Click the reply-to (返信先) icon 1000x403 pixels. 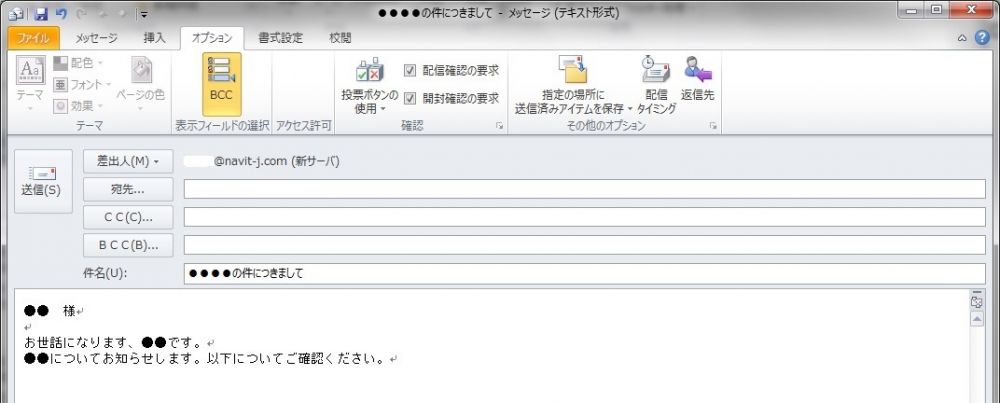pos(697,80)
